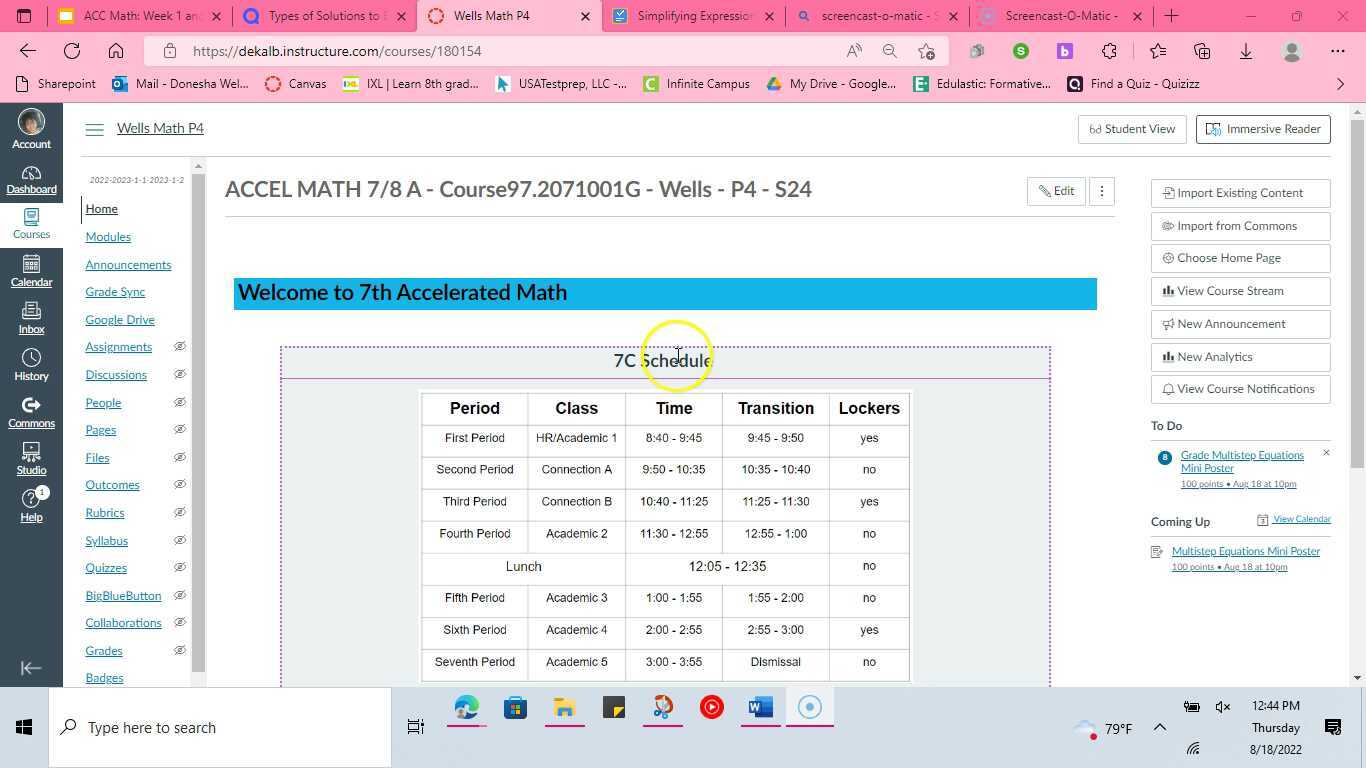The width and height of the screenshot is (1366, 768).
Task: Go to the Canvas Dashboard
Action: (x=31, y=180)
